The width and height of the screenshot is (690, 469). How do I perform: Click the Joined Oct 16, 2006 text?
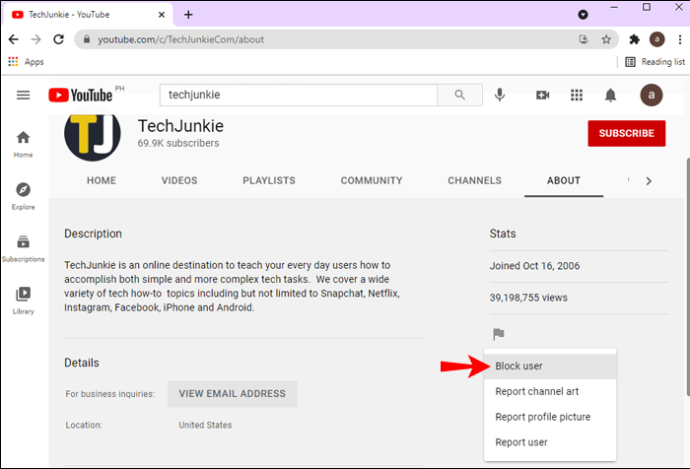click(535, 266)
